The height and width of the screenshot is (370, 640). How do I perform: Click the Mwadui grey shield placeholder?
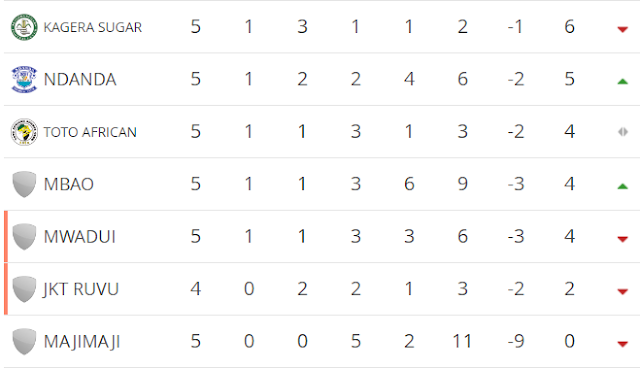pyautogui.click(x=24, y=237)
